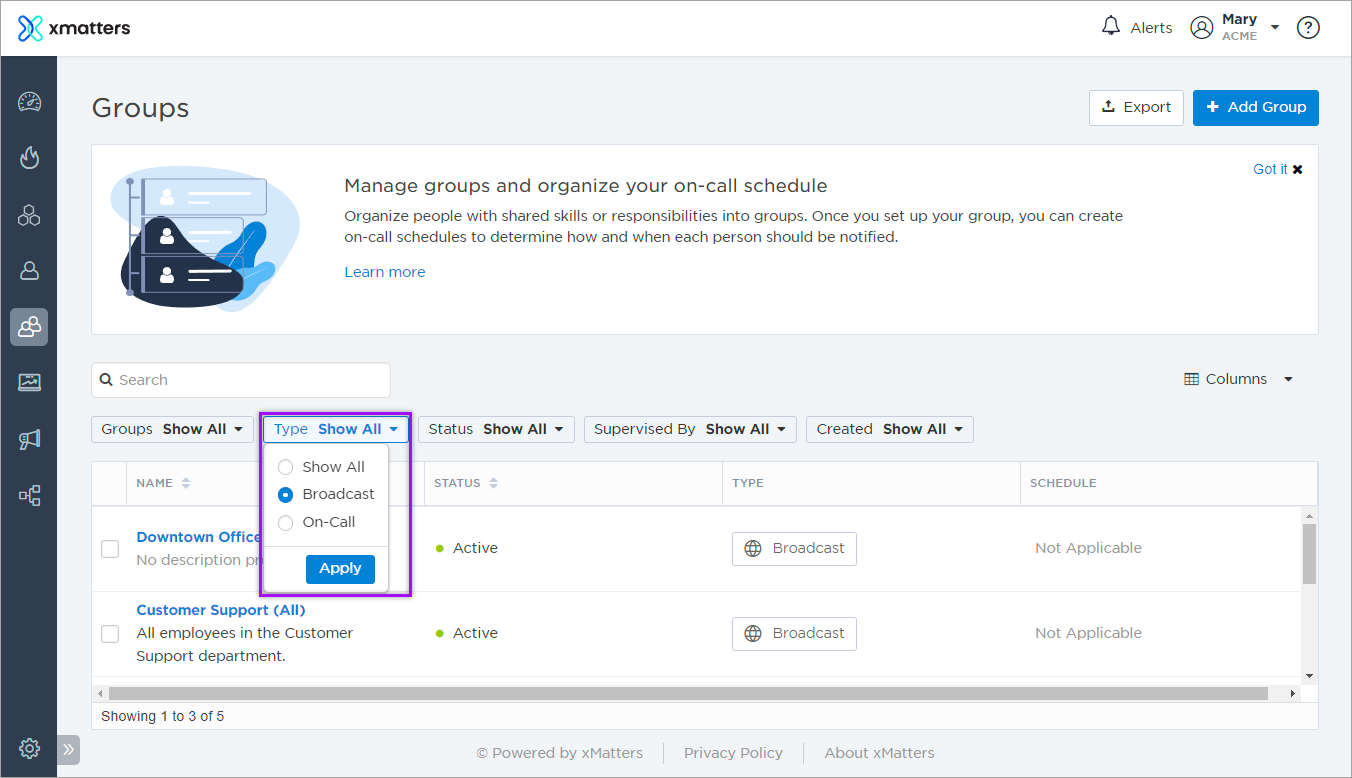Click the vertical table scrollbar thumb
Image resolution: width=1352 pixels, height=778 pixels.
click(1309, 553)
